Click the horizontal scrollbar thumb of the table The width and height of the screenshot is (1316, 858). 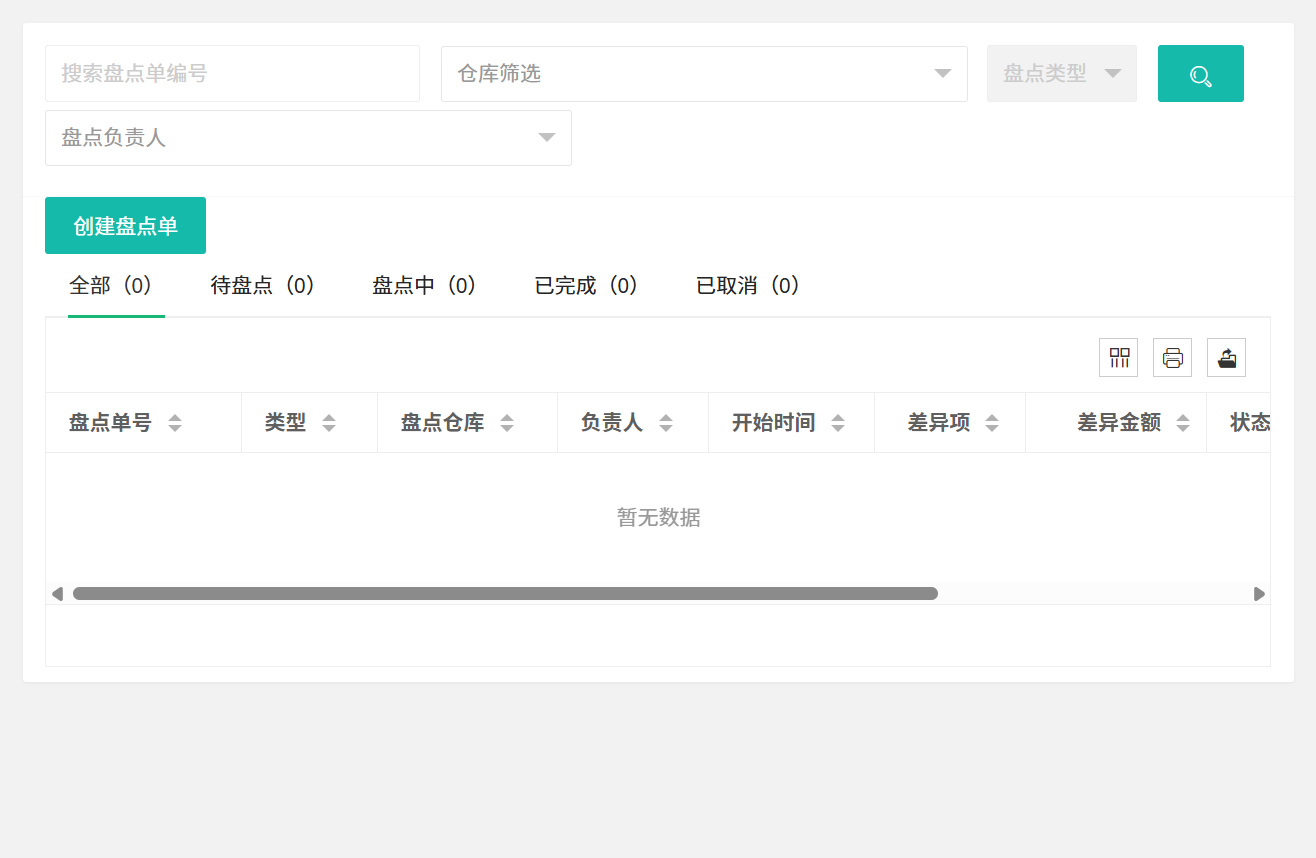[505, 594]
